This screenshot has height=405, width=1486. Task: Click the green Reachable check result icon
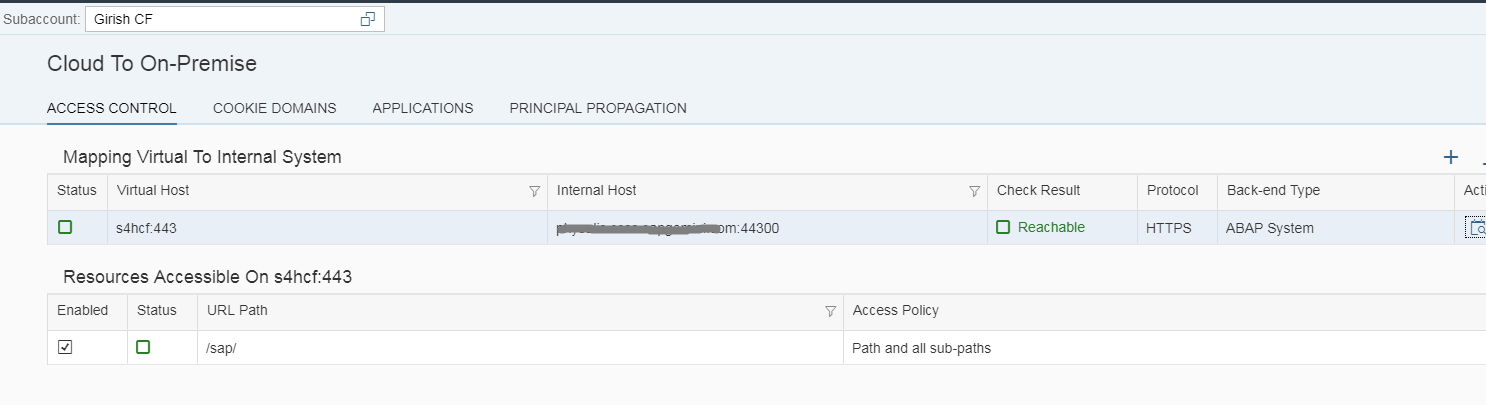pos(1004,227)
